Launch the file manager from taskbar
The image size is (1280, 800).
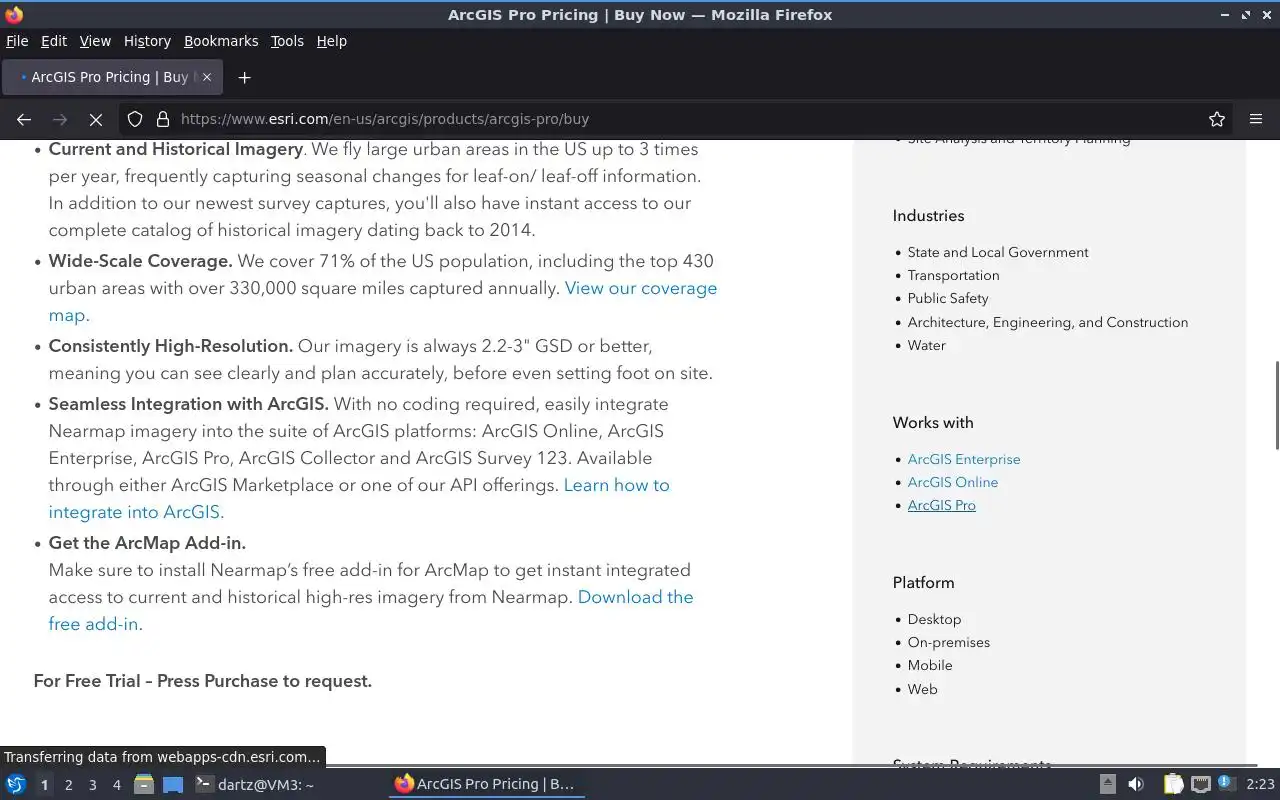[143, 785]
